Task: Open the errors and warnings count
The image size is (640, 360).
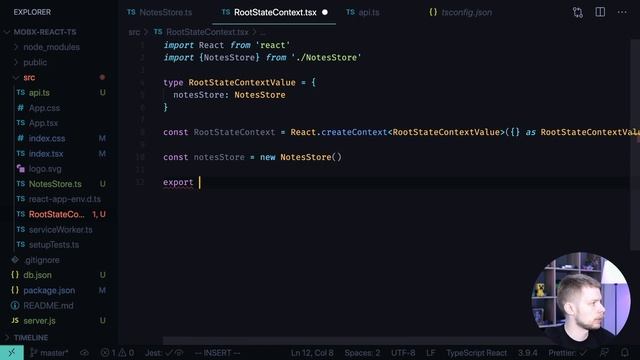Action: (118, 353)
